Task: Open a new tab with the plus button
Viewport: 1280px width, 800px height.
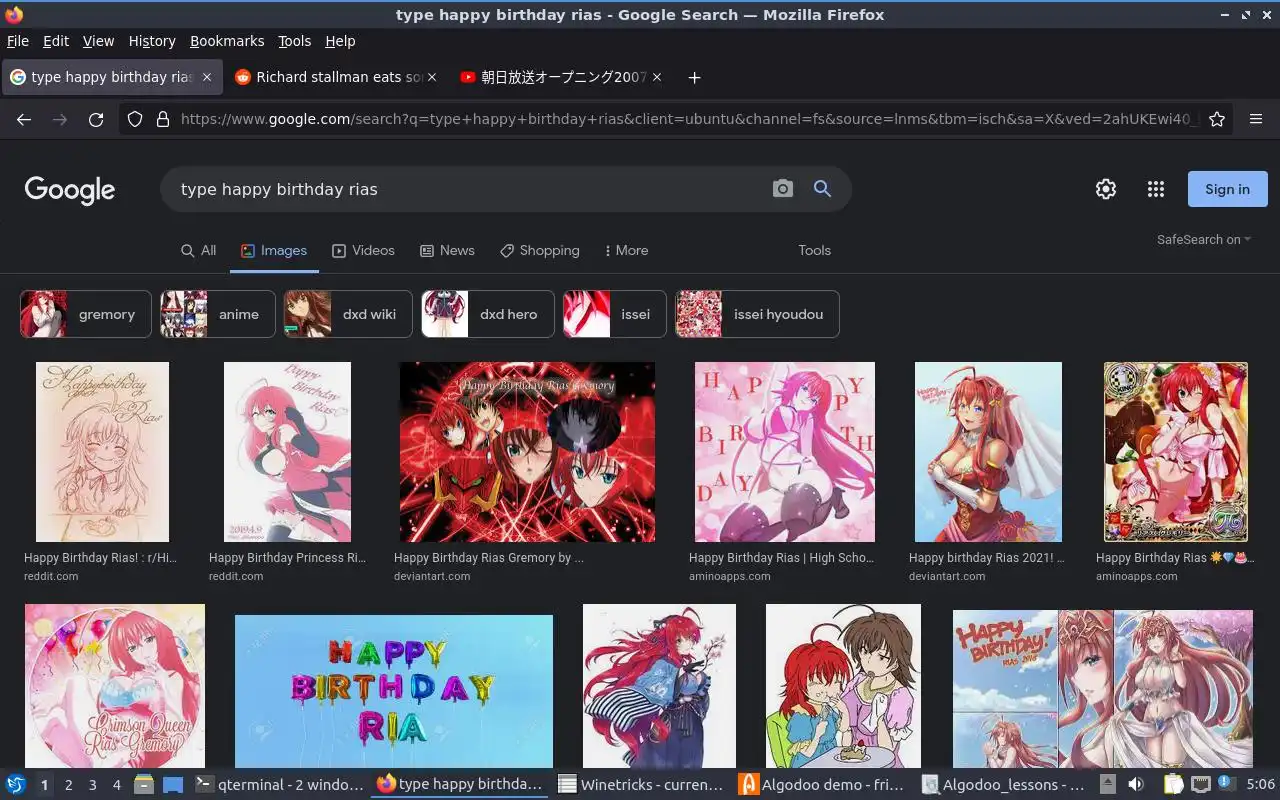Action: tap(694, 77)
